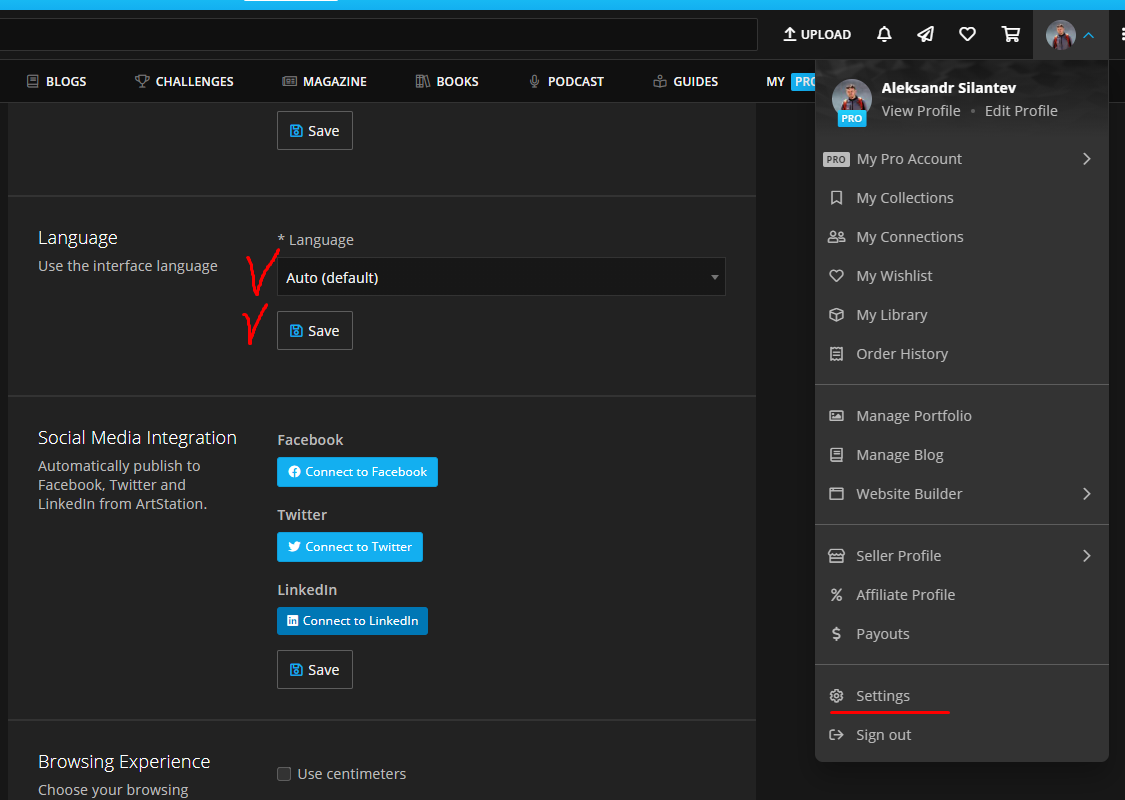The image size is (1125, 800).
Task: Click the user avatar in top bar
Action: 1060,35
